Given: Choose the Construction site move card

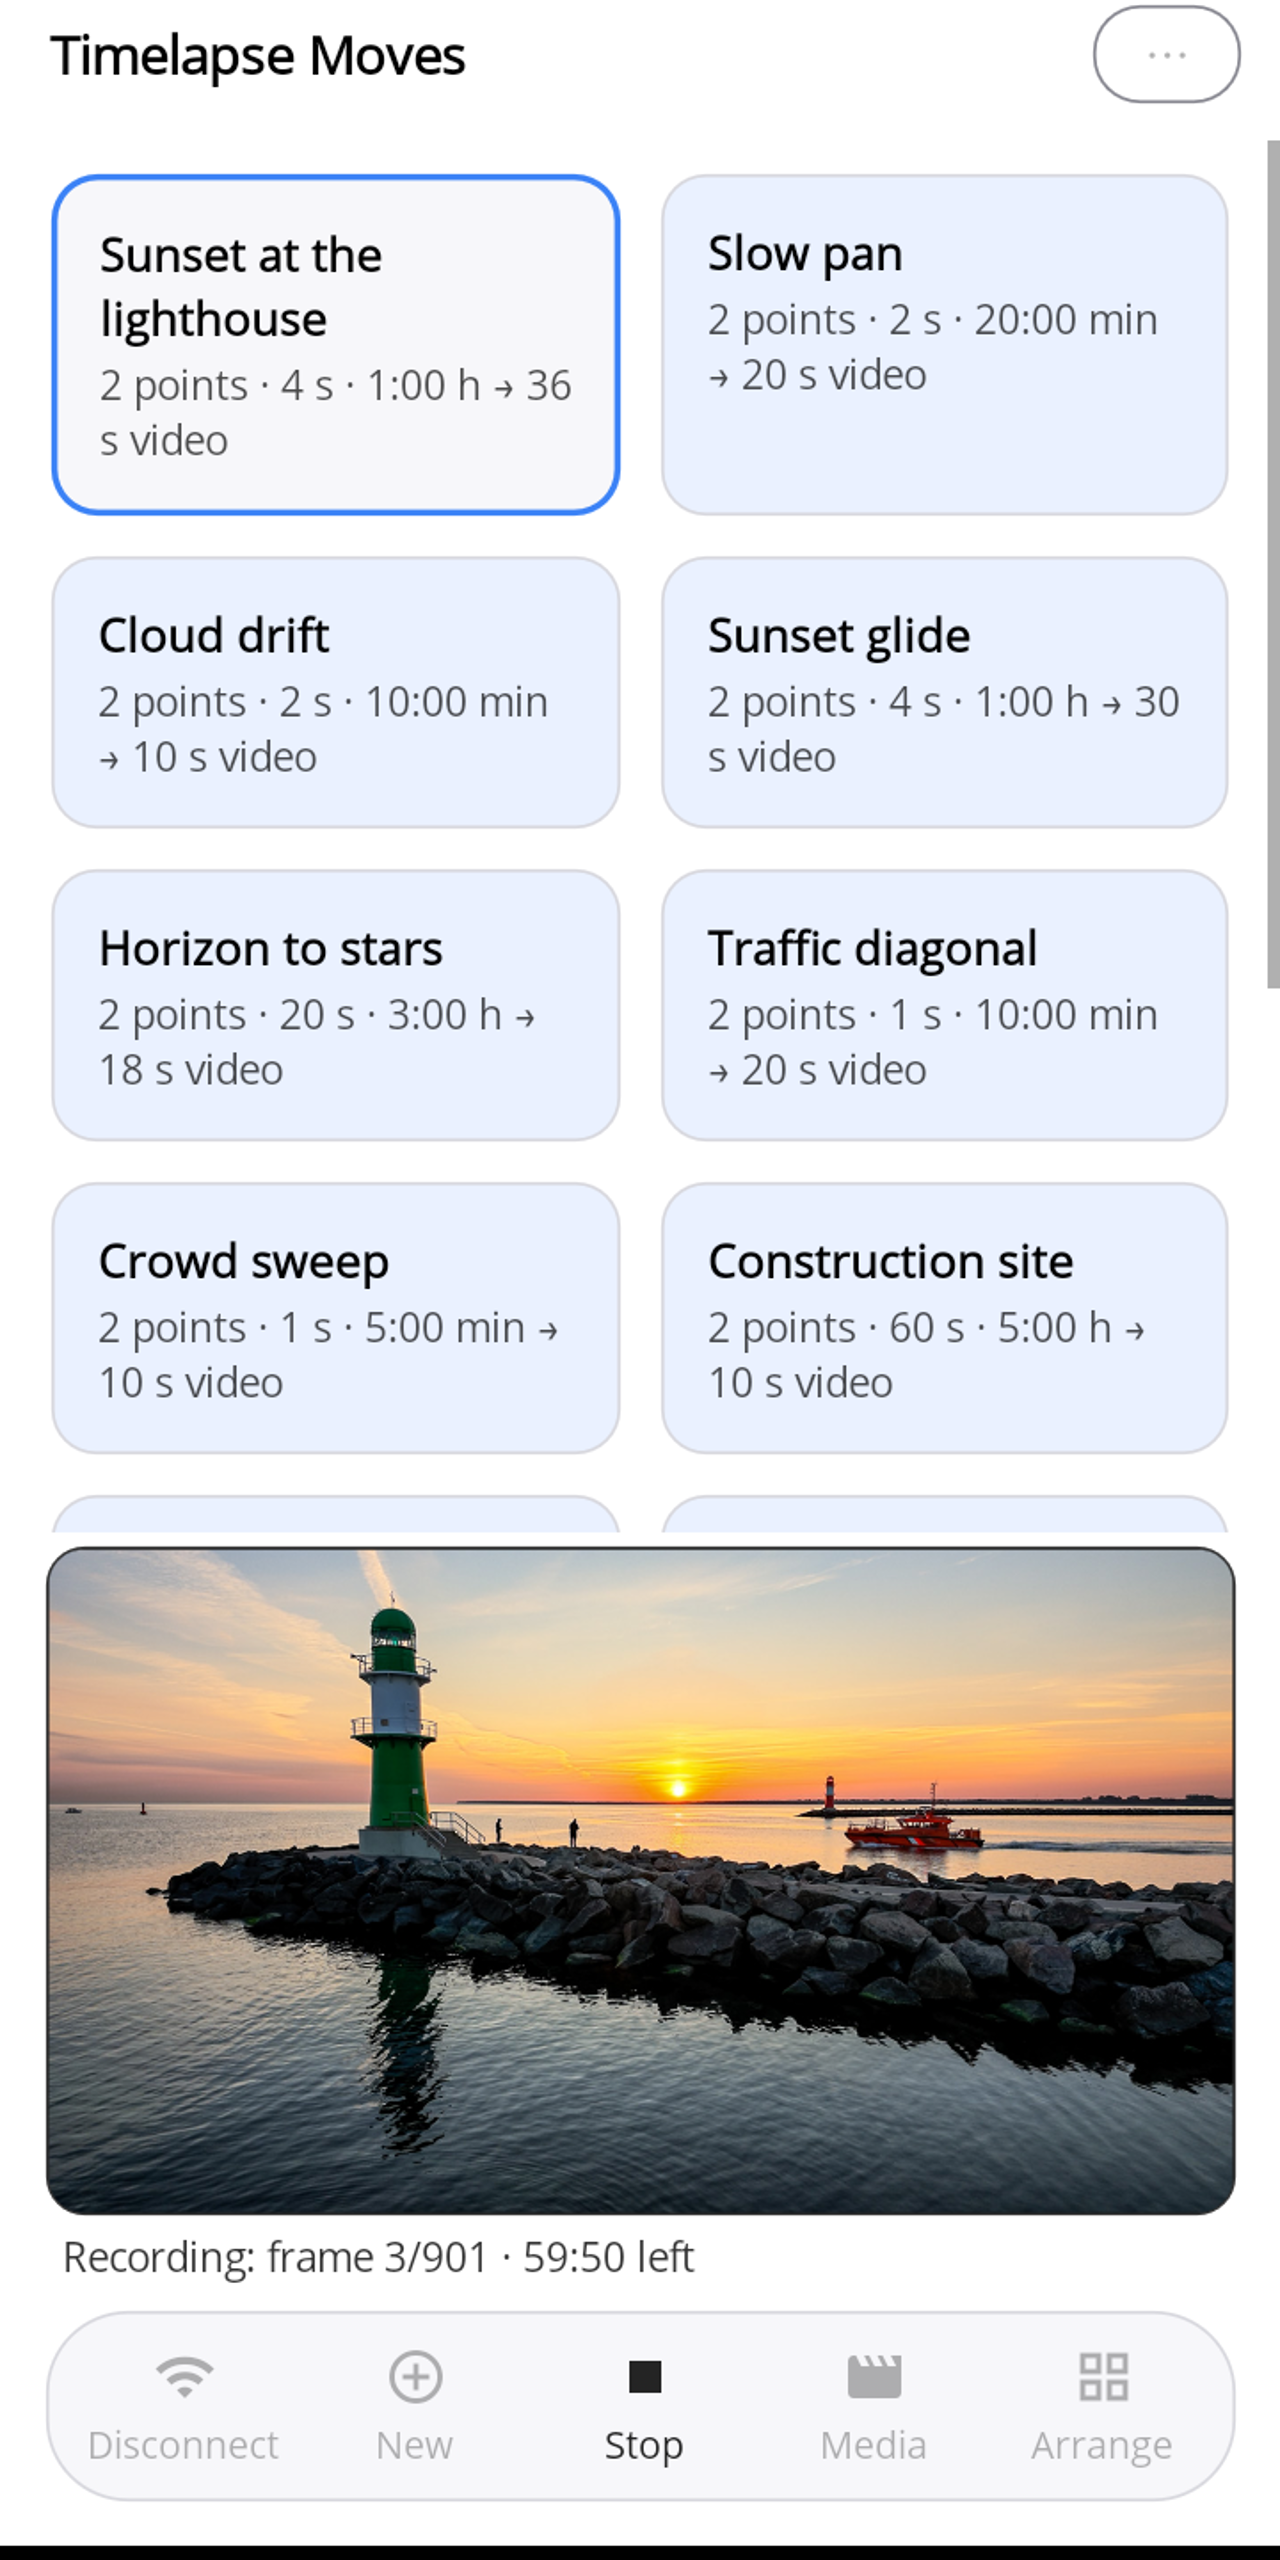Looking at the screenshot, I should (x=944, y=1318).
